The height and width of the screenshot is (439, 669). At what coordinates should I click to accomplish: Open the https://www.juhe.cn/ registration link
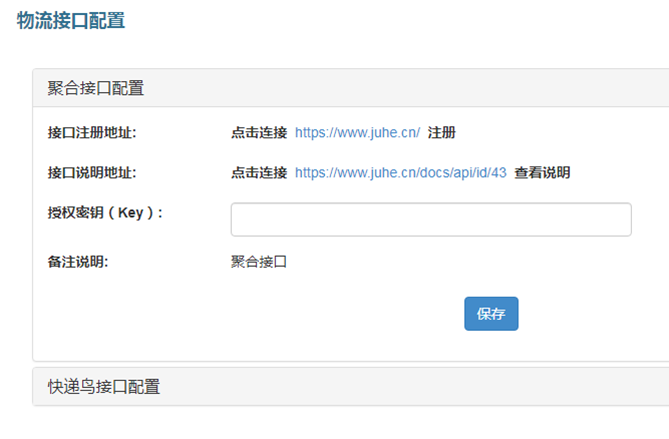[358, 133]
